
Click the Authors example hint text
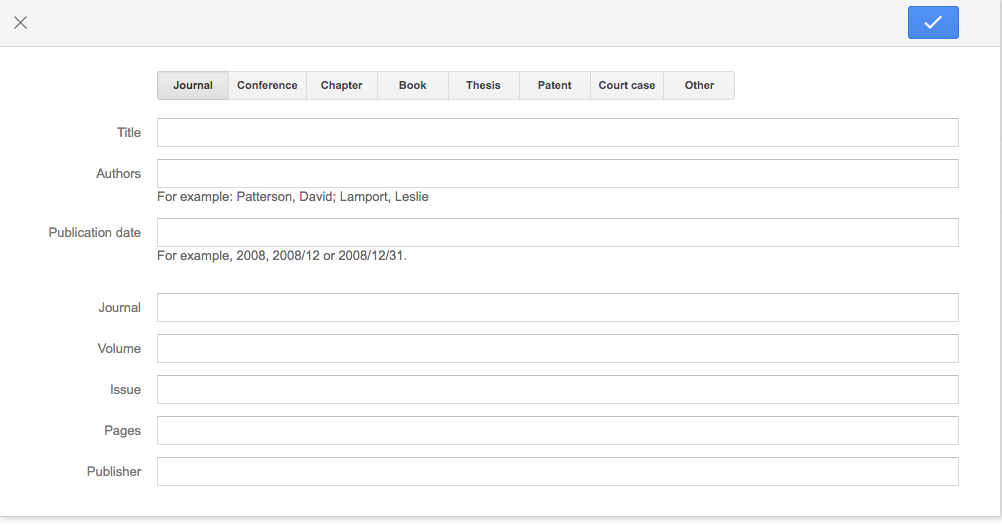click(x=292, y=197)
